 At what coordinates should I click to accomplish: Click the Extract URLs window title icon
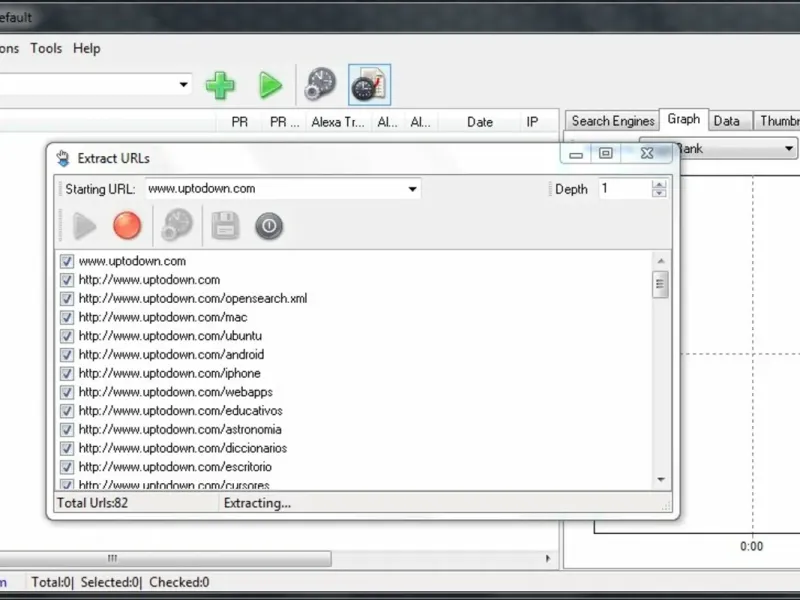click(x=63, y=159)
